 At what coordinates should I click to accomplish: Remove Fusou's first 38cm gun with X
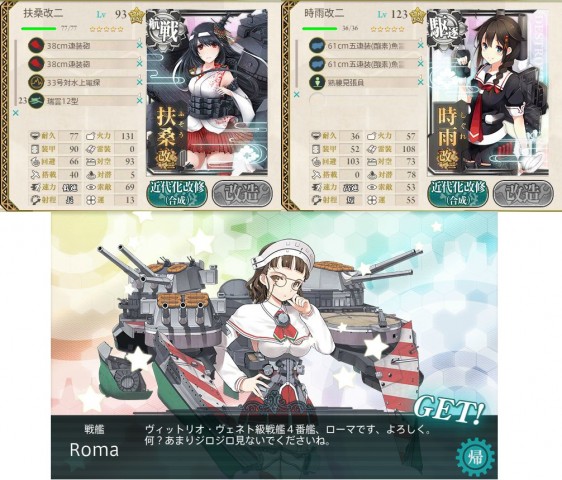(x=139, y=46)
